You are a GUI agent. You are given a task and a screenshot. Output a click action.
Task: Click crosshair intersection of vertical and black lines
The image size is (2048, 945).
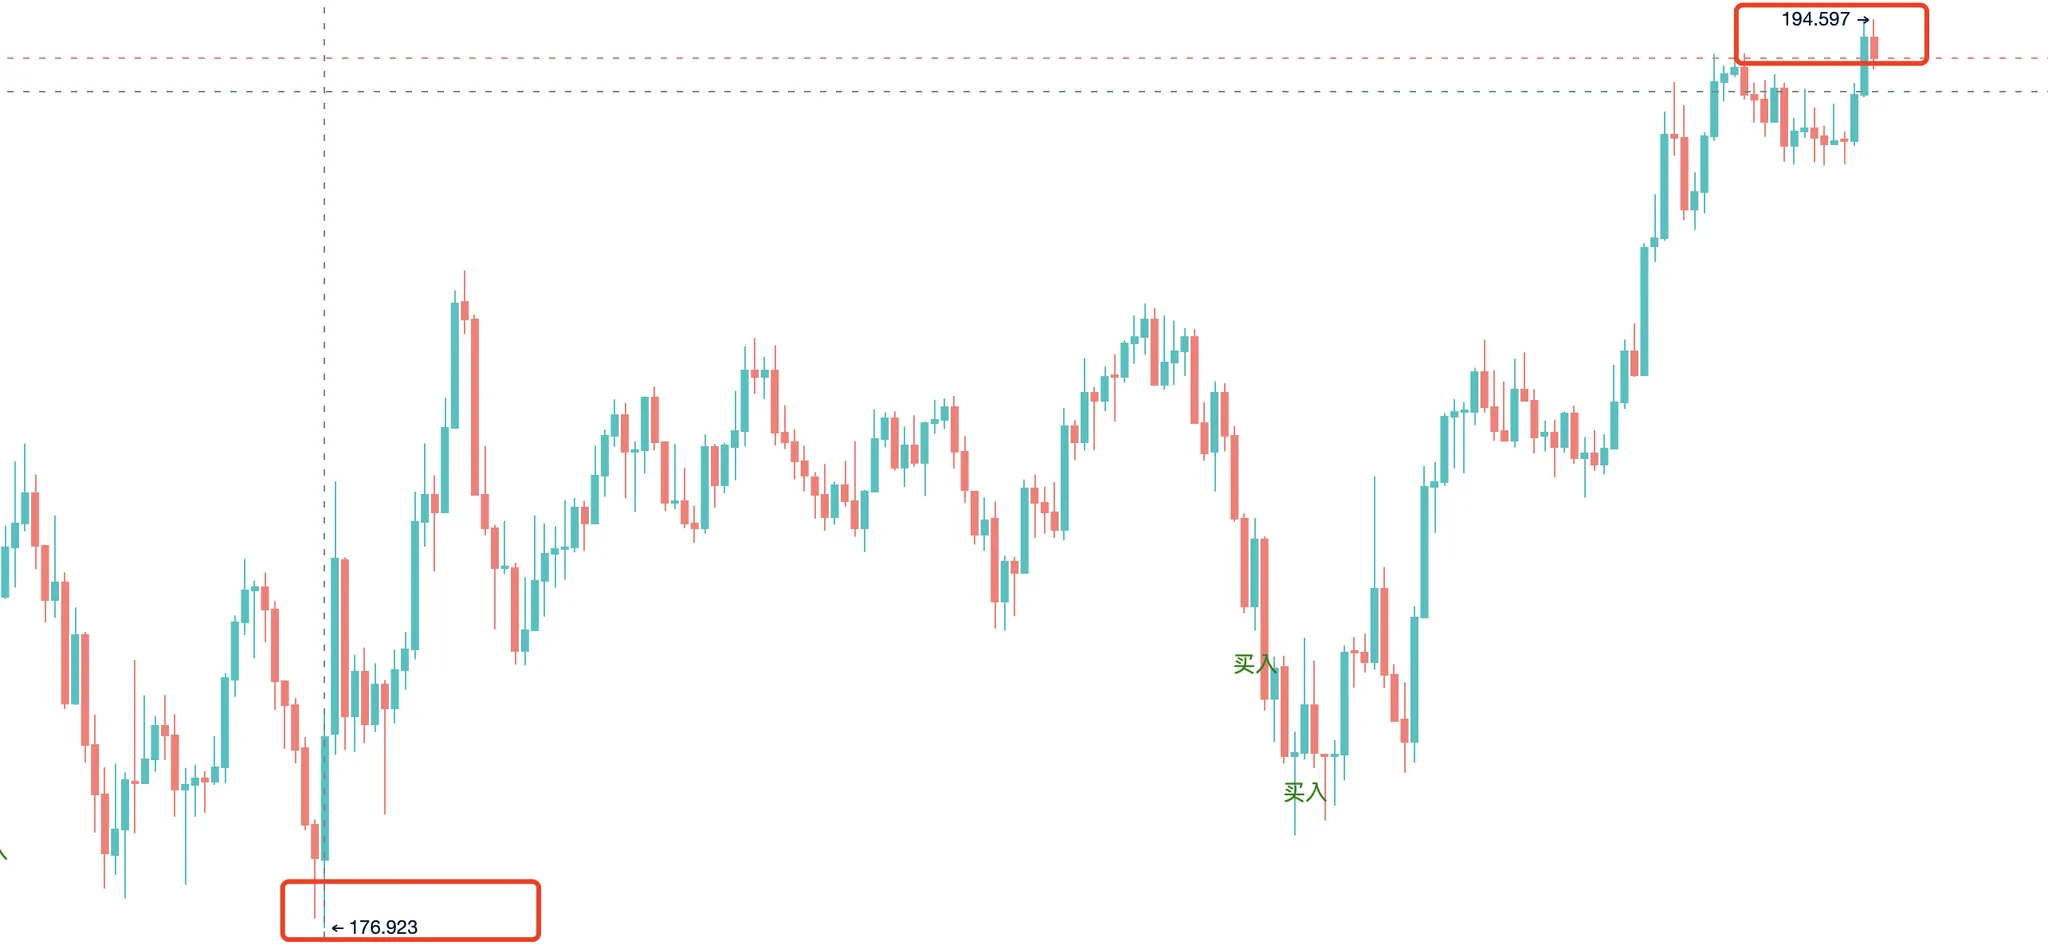pyautogui.click(x=324, y=91)
